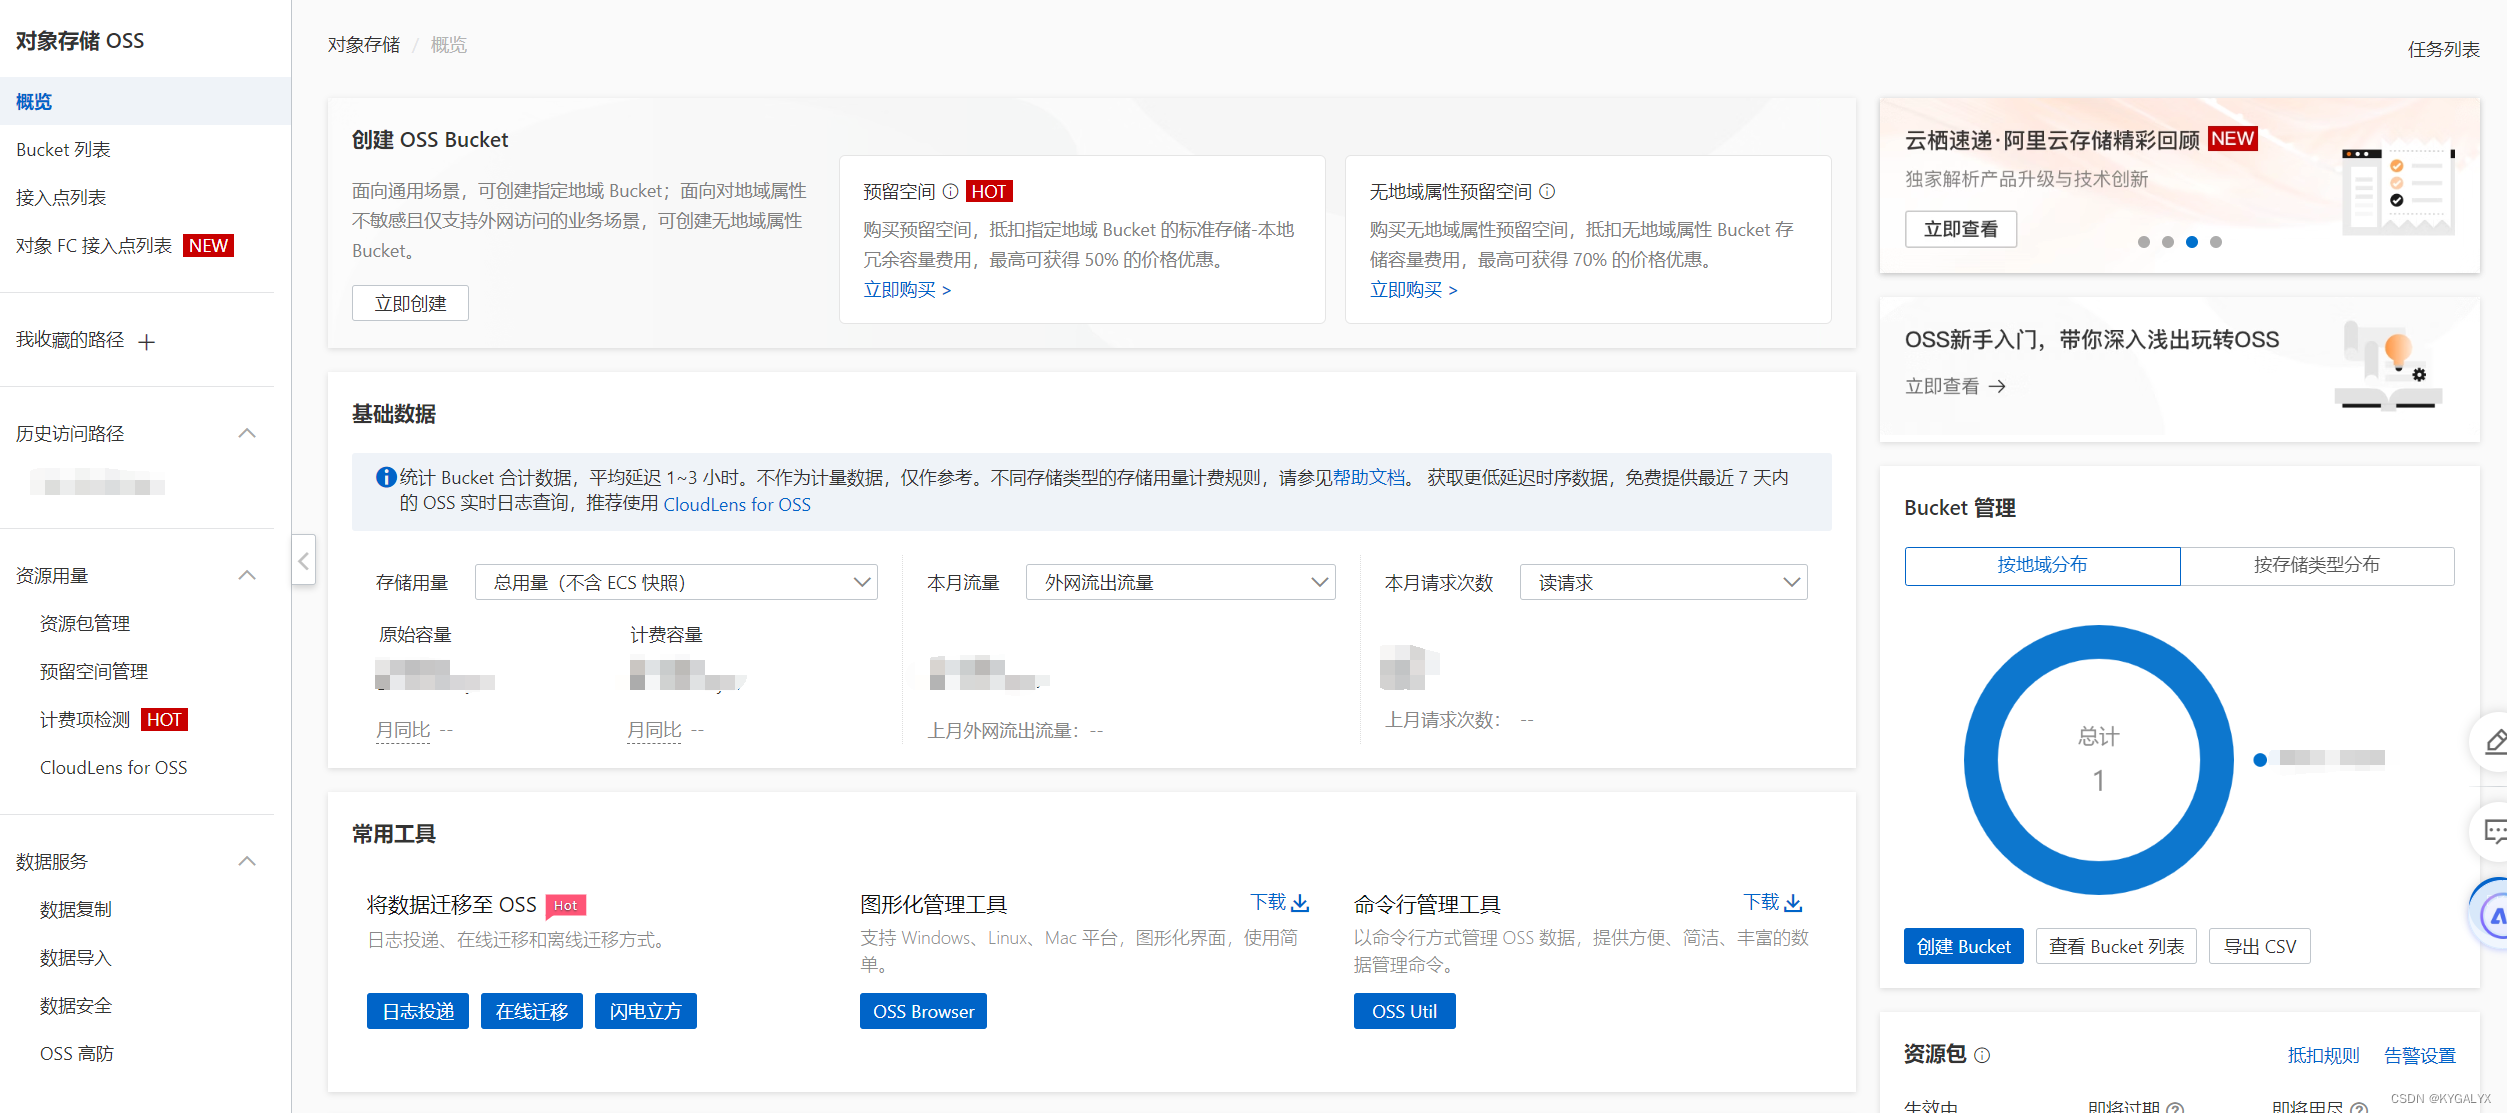2507x1113 pixels.
Task: Open 存储用量 总用量 dropdown
Action: pos(676,582)
